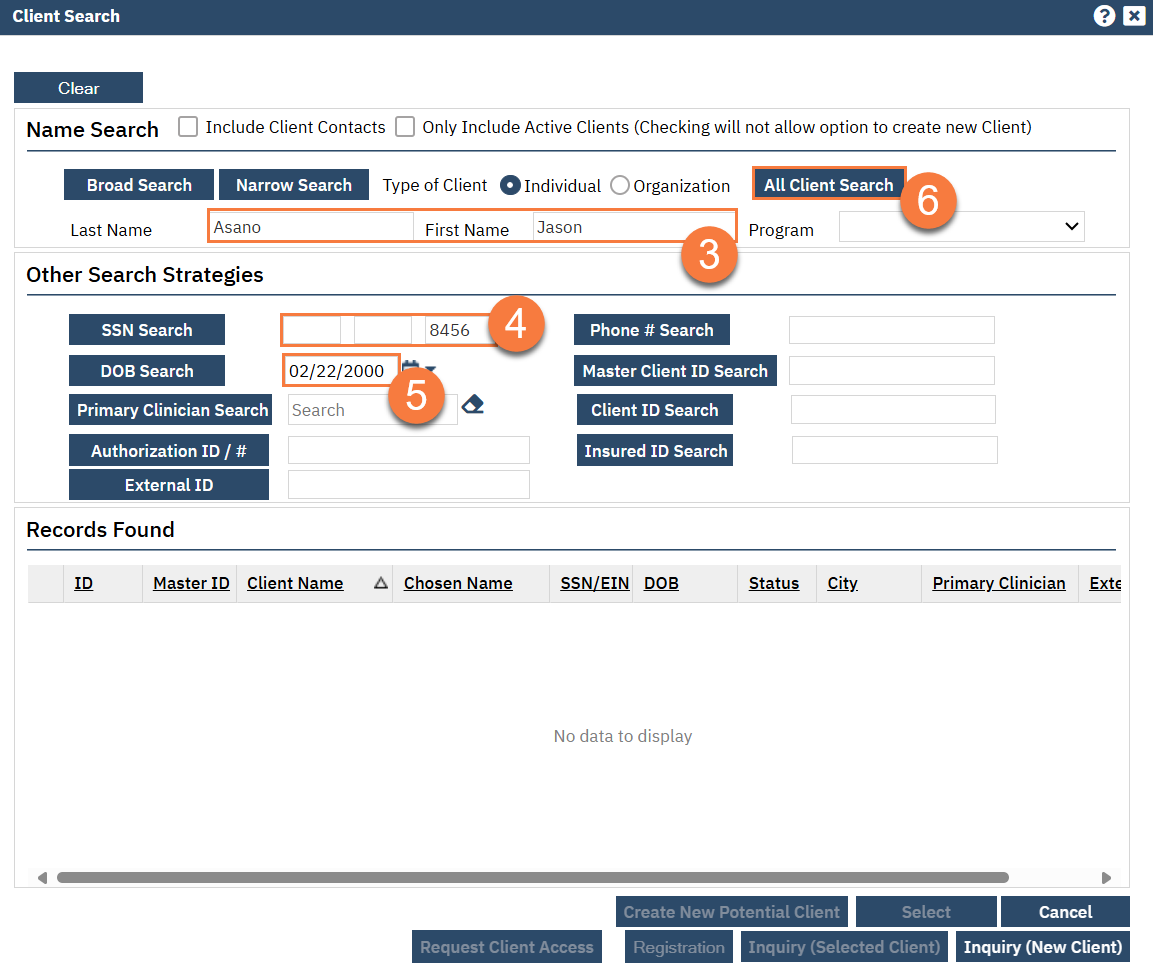This screenshot has height=965, width=1153.
Task: Close the Client Search dialog
Action: coord(1134,16)
